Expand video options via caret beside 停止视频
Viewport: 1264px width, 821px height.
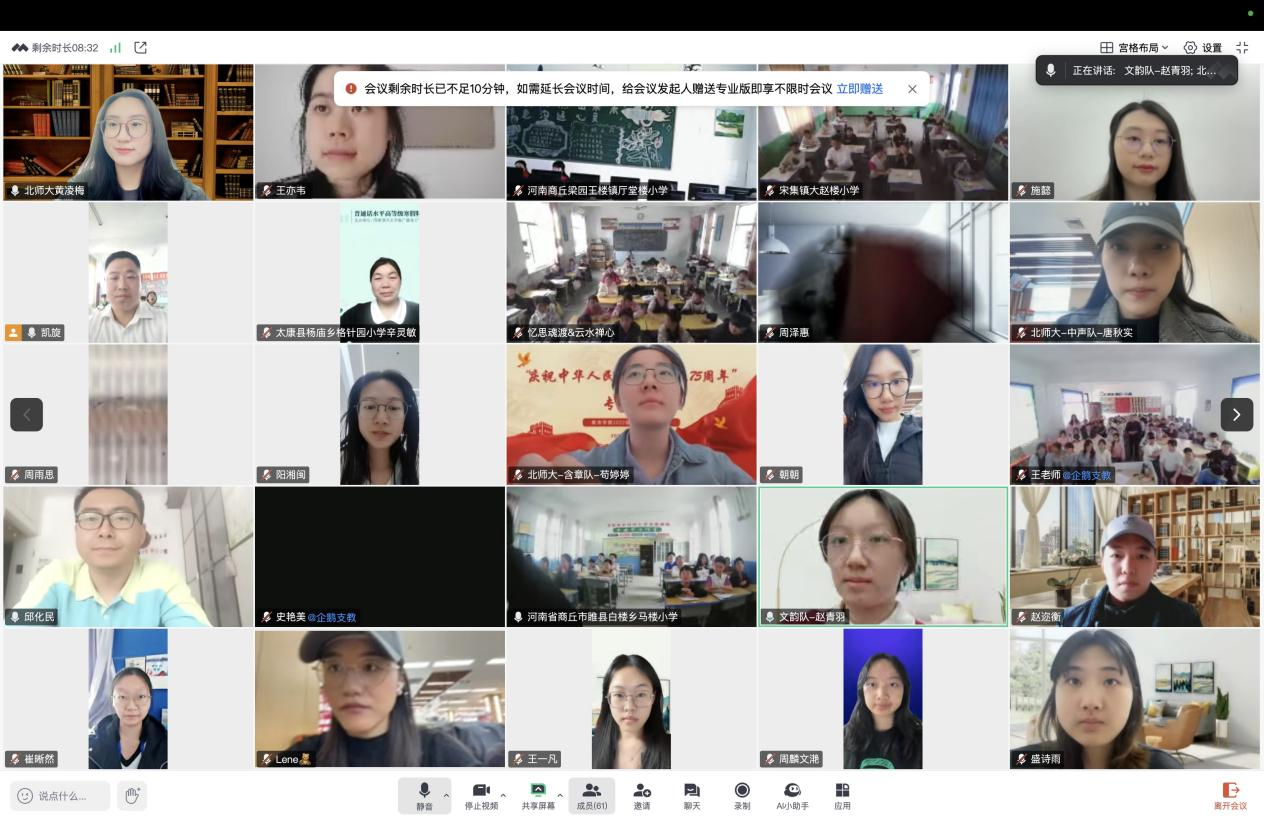pos(502,796)
